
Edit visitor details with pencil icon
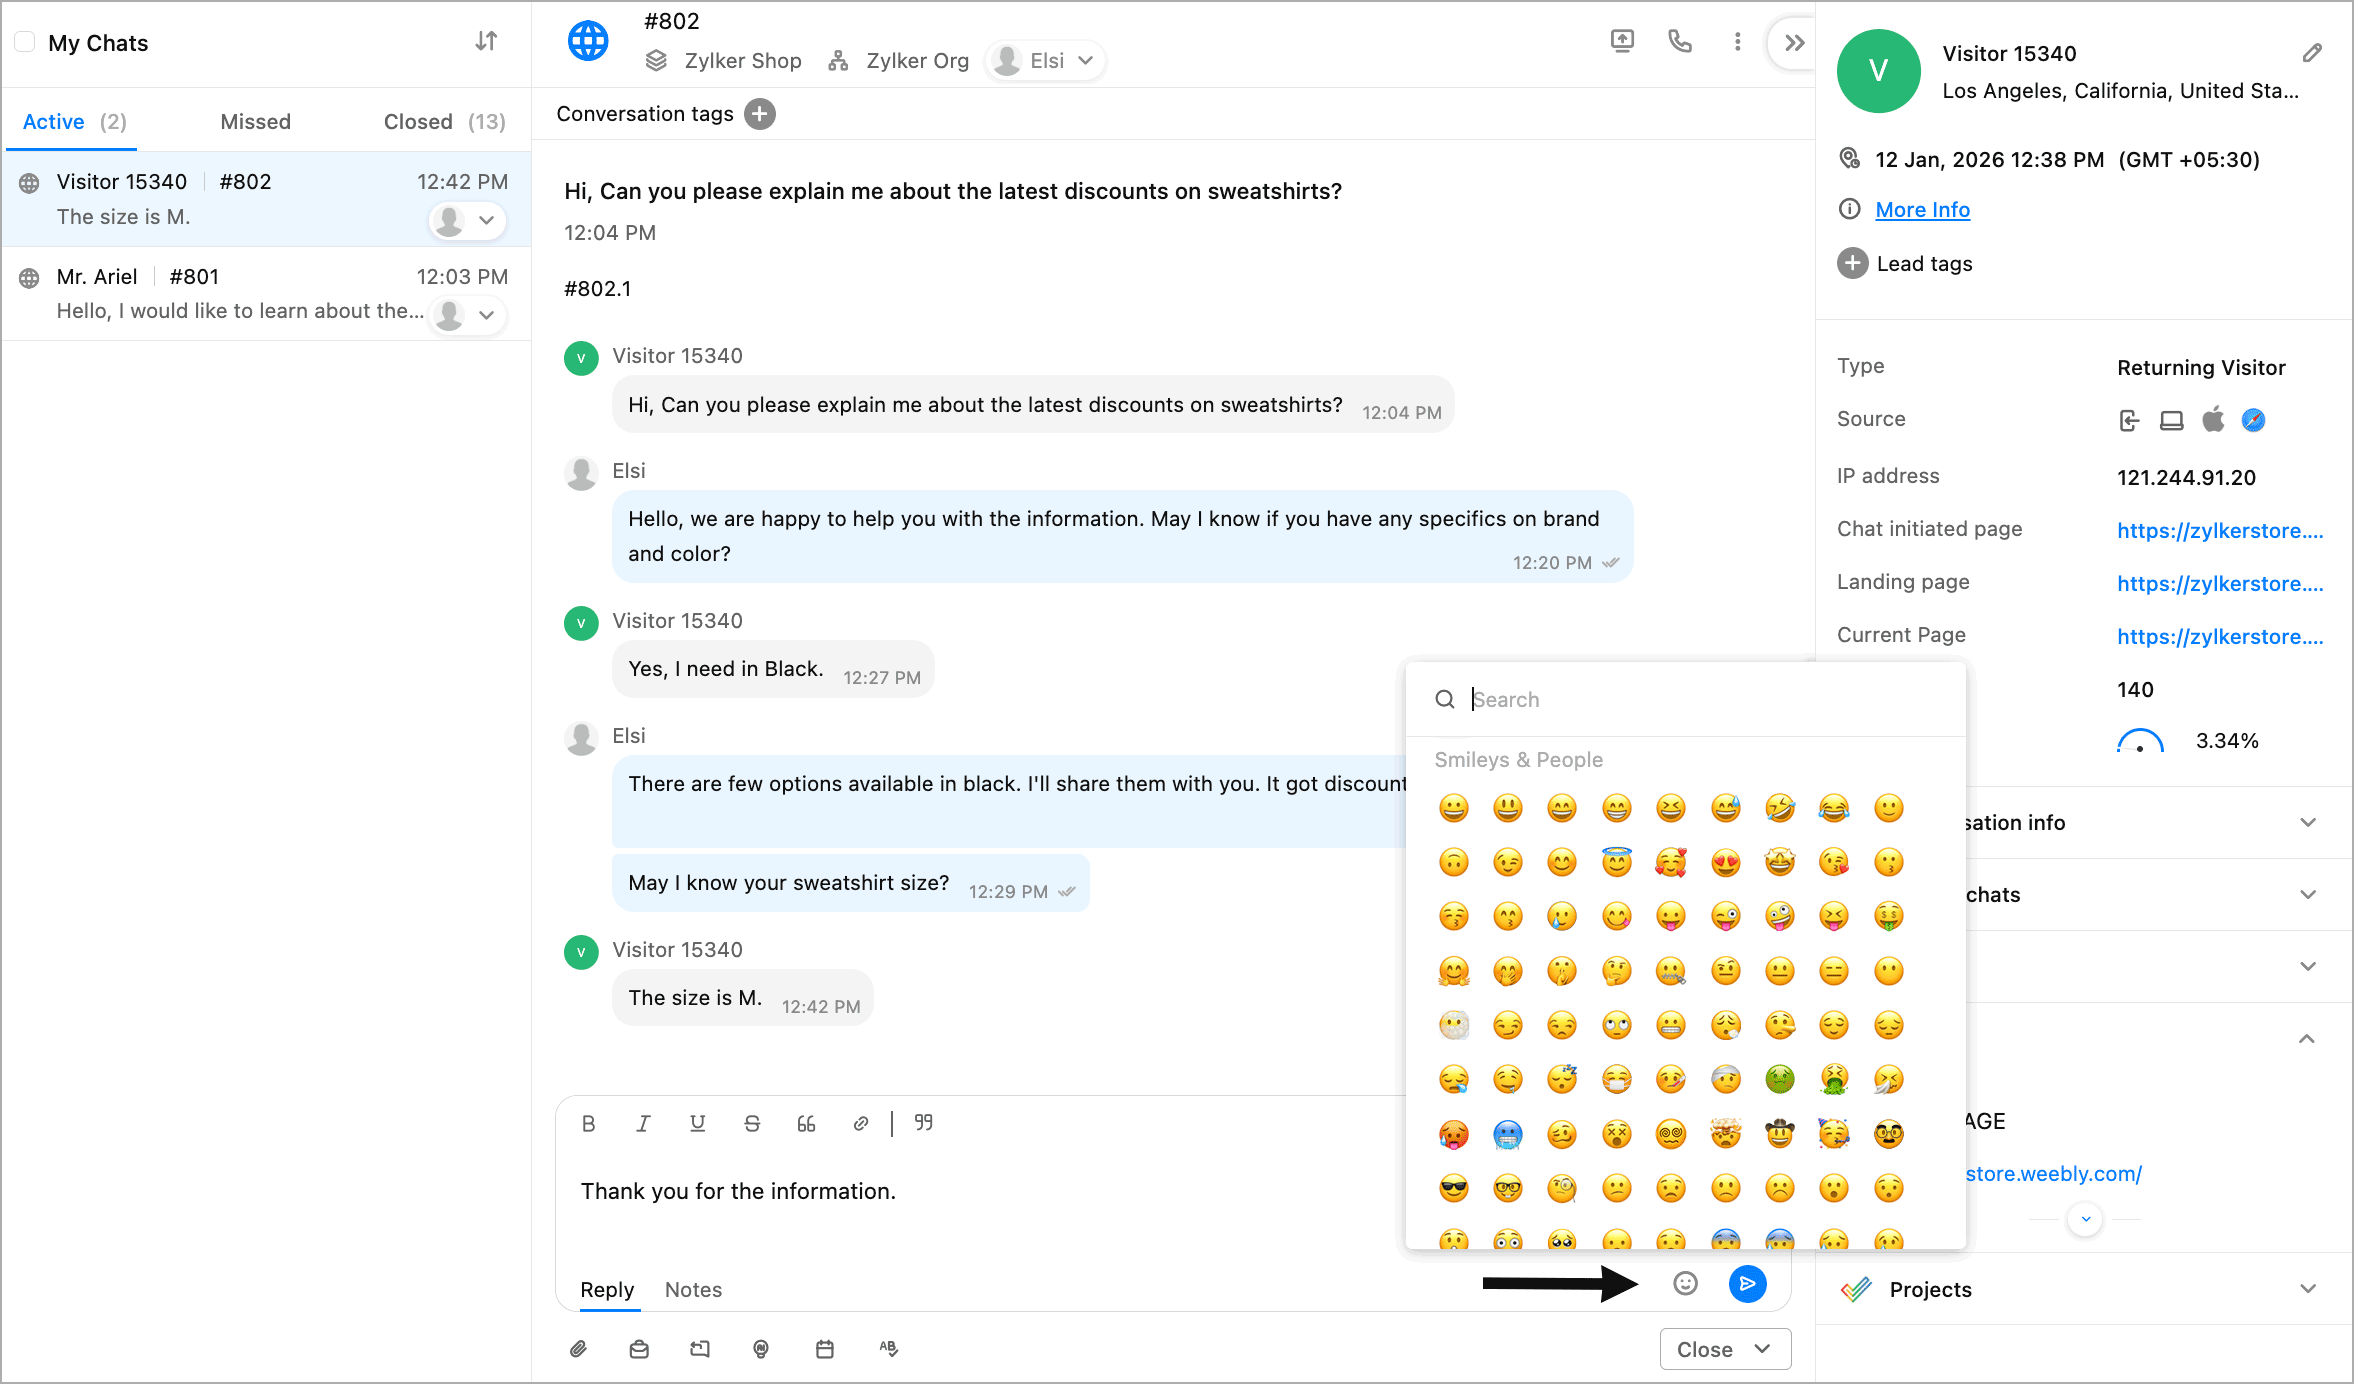pos(2312,53)
